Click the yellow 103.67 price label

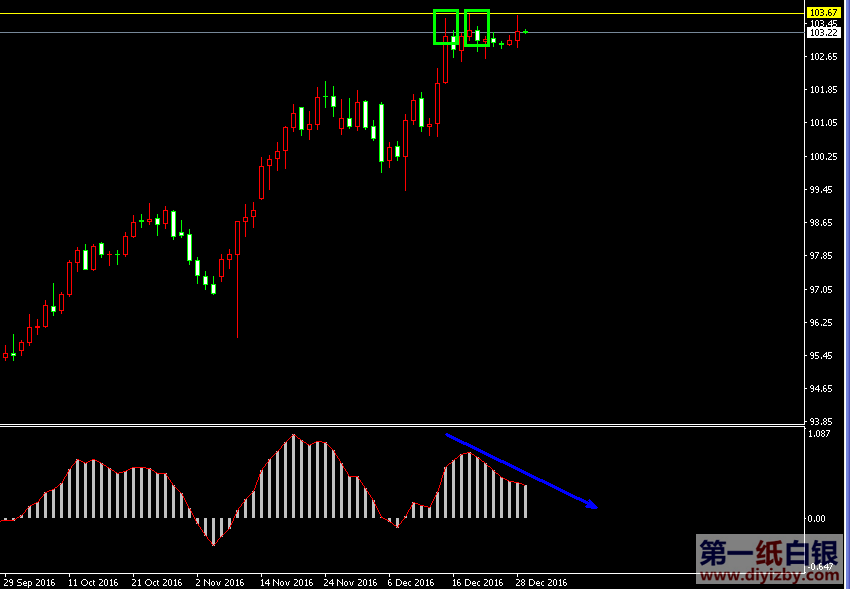click(x=822, y=12)
